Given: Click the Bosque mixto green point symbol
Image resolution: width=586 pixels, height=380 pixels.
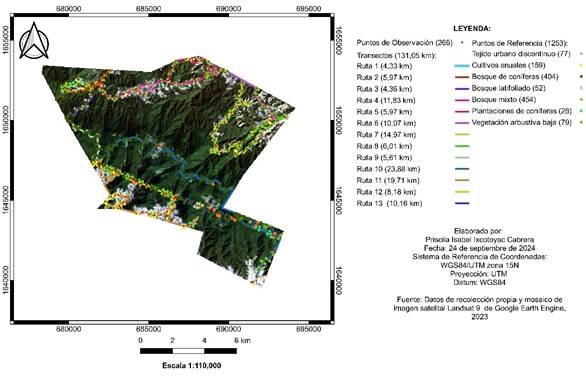Looking at the screenshot, I should (x=581, y=100).
